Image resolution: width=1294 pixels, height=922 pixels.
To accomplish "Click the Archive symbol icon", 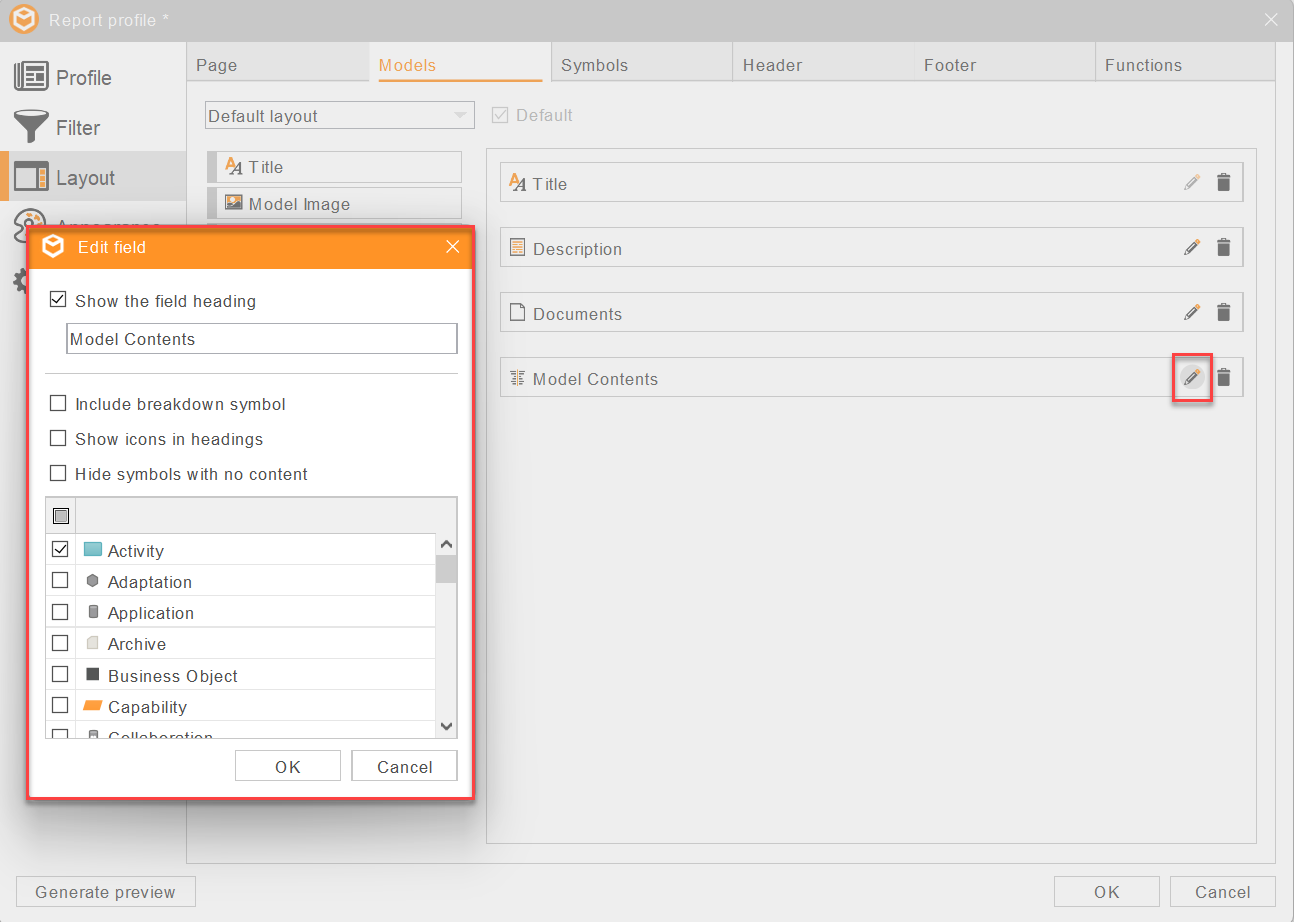I will [93, 643].
